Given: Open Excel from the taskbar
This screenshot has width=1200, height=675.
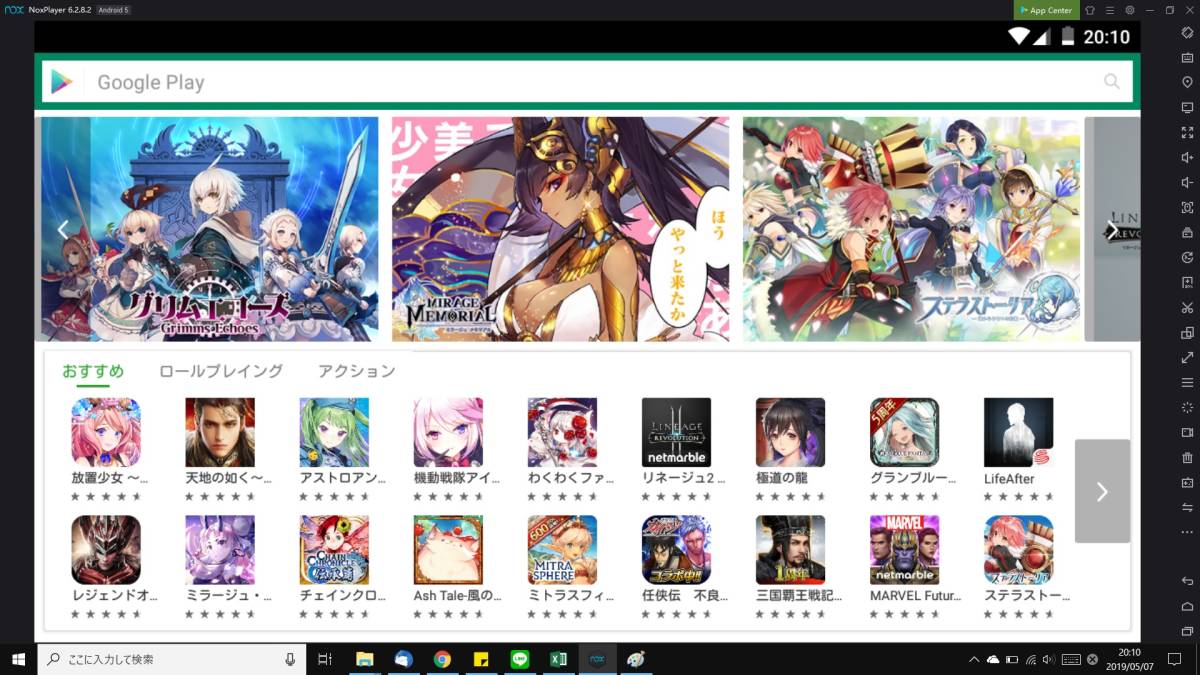Looking at the screenshot, I should (x=558, y=659).
